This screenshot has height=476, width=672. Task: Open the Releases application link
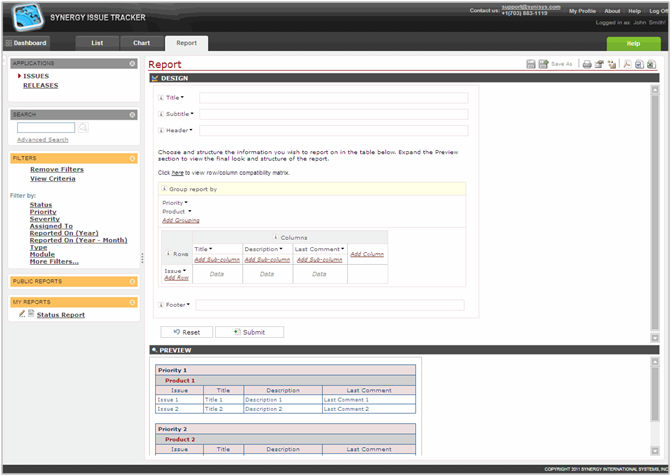(40, 85)
